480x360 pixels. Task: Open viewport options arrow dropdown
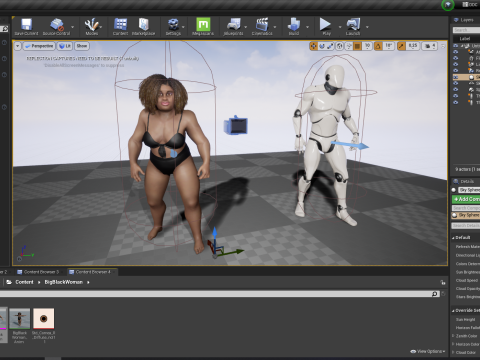pyautogui.click(x=18, y=46)
